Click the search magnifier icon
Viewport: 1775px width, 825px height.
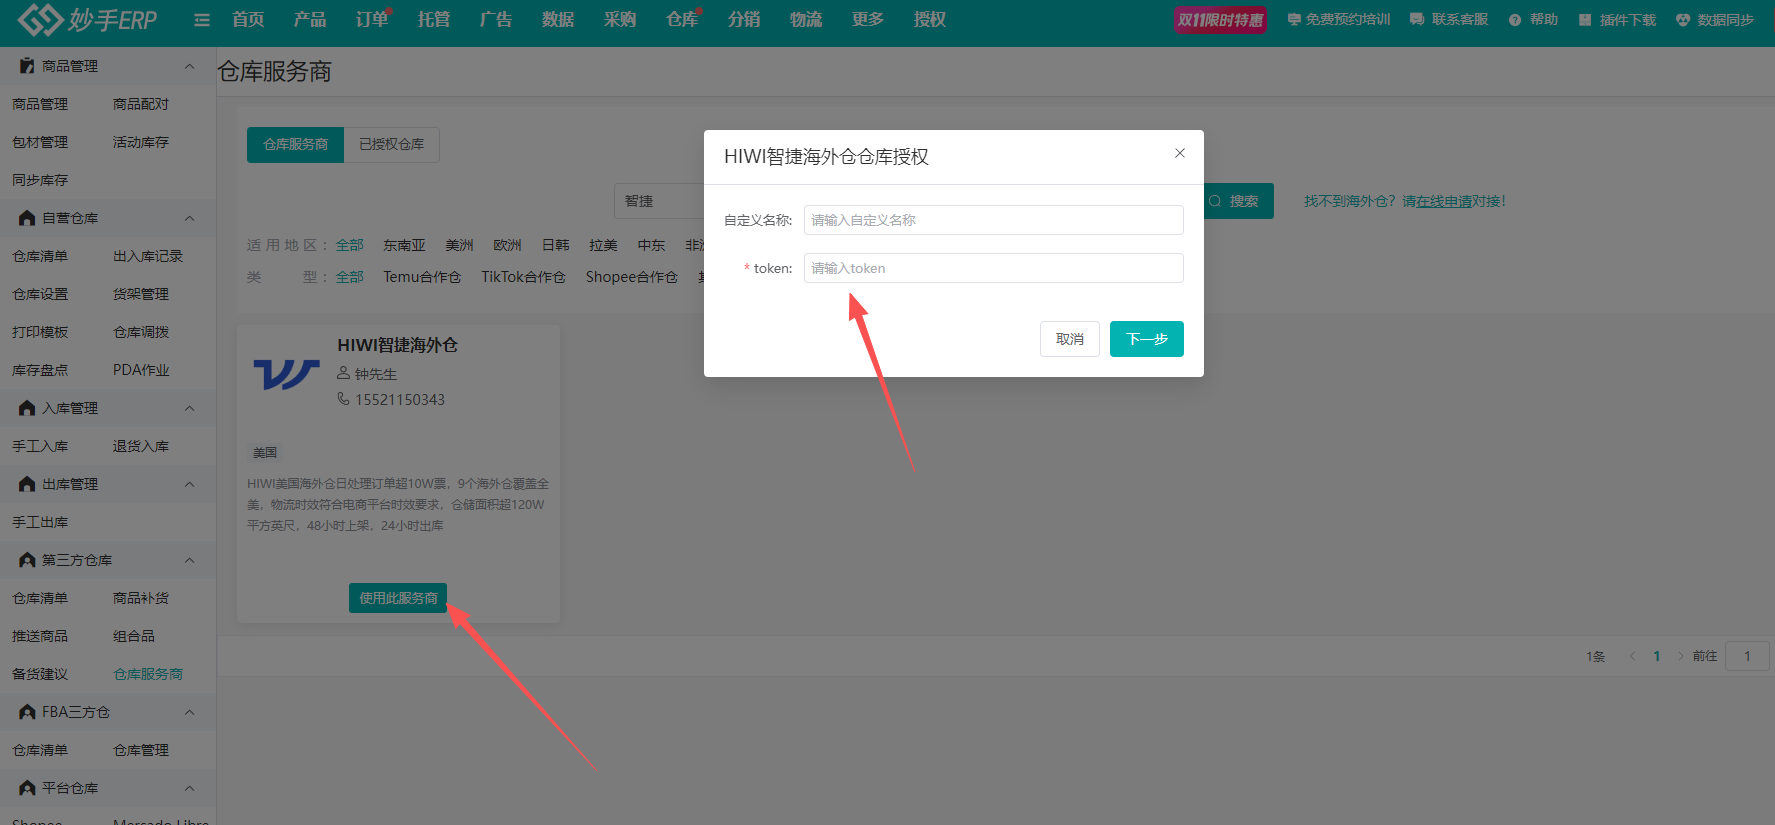click(1215, 201)
